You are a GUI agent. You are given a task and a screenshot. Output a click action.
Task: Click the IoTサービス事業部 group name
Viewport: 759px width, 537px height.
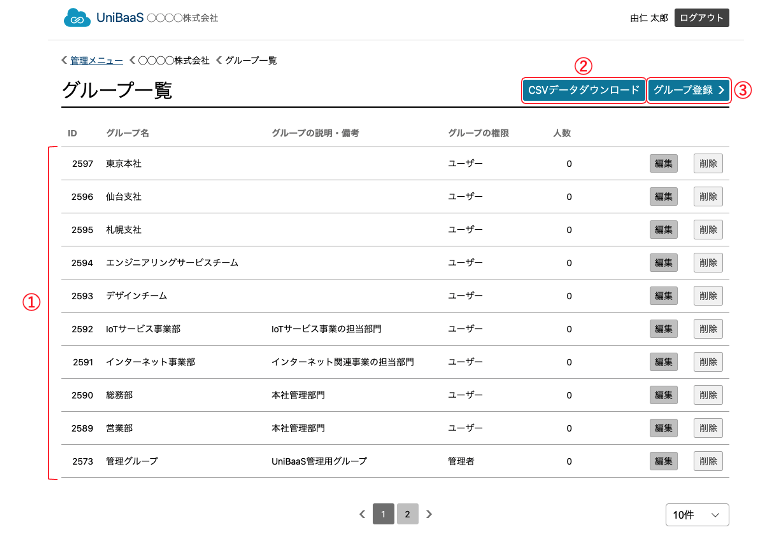[143, 329]
